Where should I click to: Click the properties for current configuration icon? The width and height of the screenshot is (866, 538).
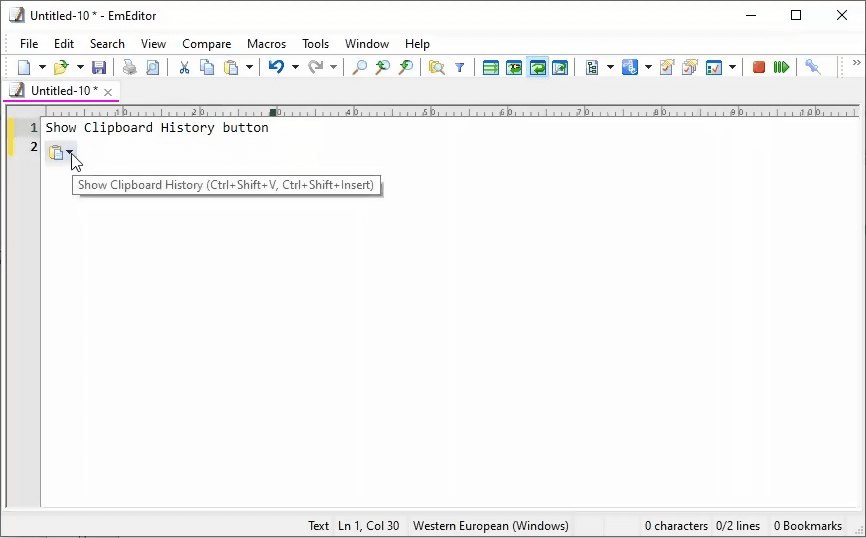pyautogui.click(x=667, y=67)
